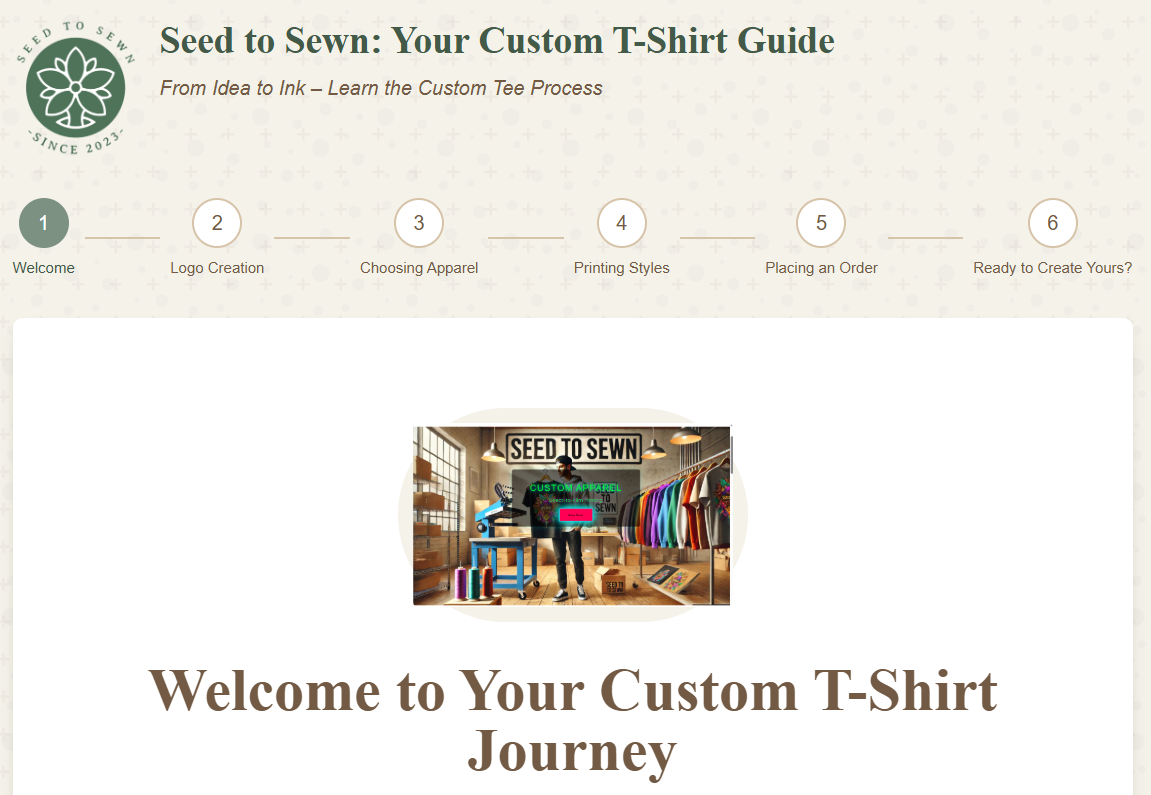Go to step 6 circle
This screenshot has height=795, width=1151.
pyautogui.click(x=1053, y=223)
